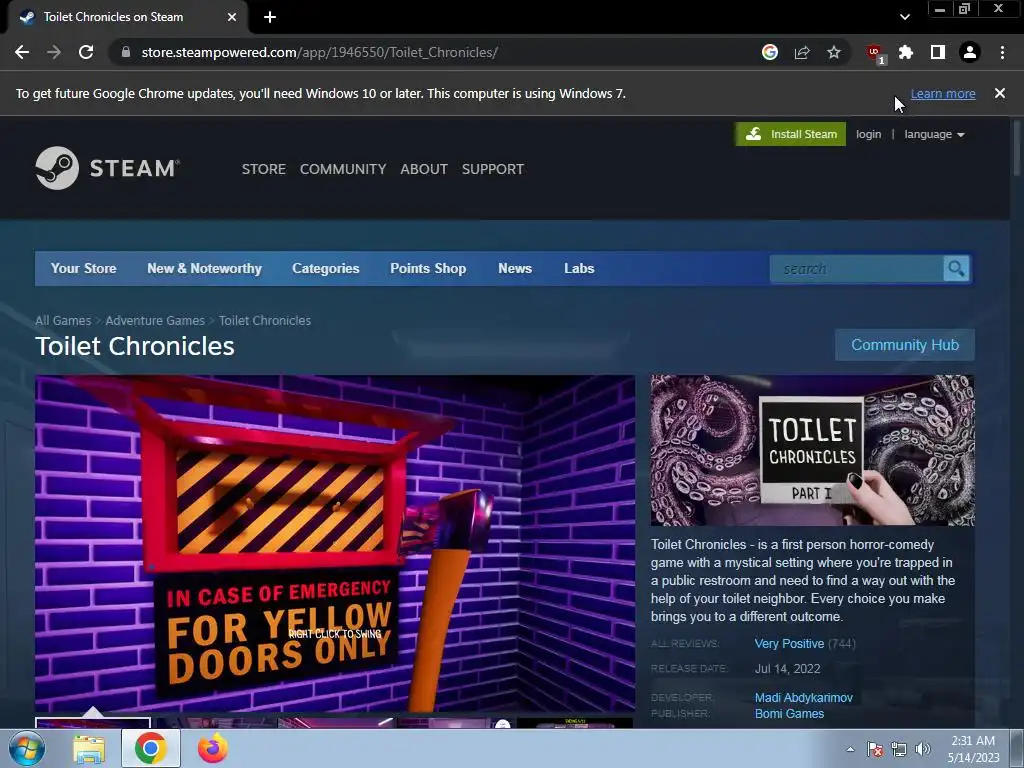Open the Very Positive reviews link

tap(790, 643)
